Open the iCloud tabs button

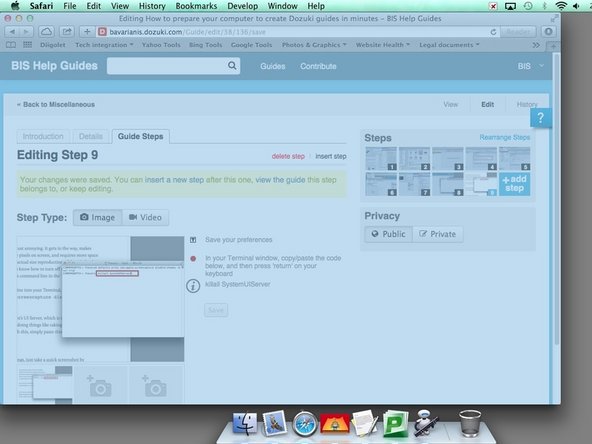tap(46, 32)
